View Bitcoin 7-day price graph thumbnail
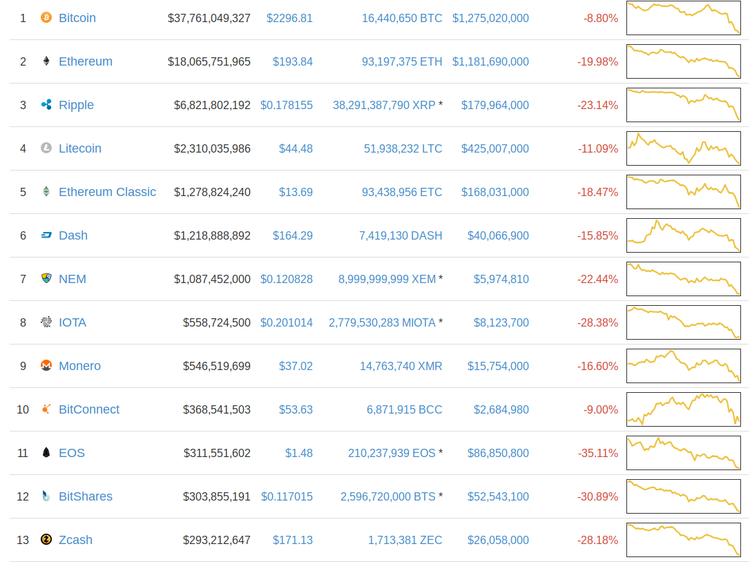 click(684, 18)
